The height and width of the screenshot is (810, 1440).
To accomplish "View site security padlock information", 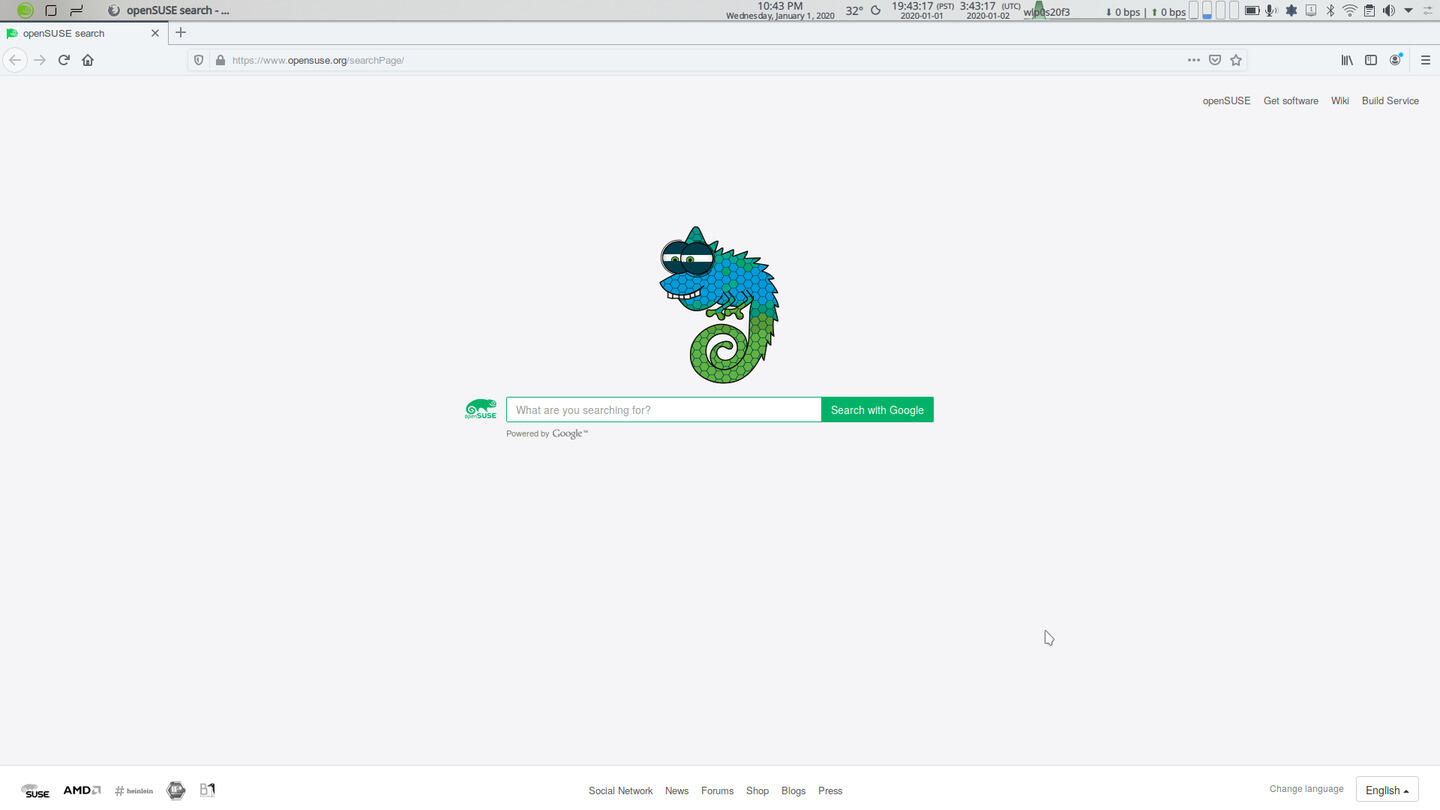I will (x=220, y=60).
